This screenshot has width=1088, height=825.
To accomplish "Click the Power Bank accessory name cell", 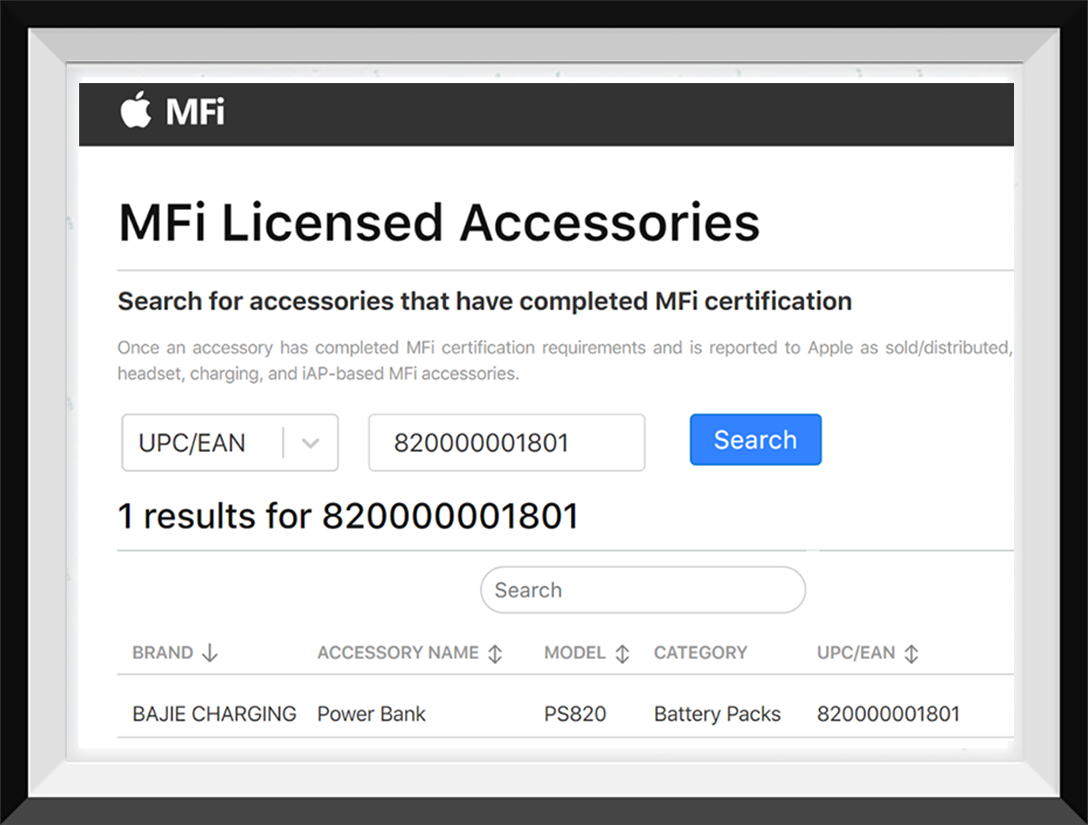I will pyautogui.click(x=371, y=713).
